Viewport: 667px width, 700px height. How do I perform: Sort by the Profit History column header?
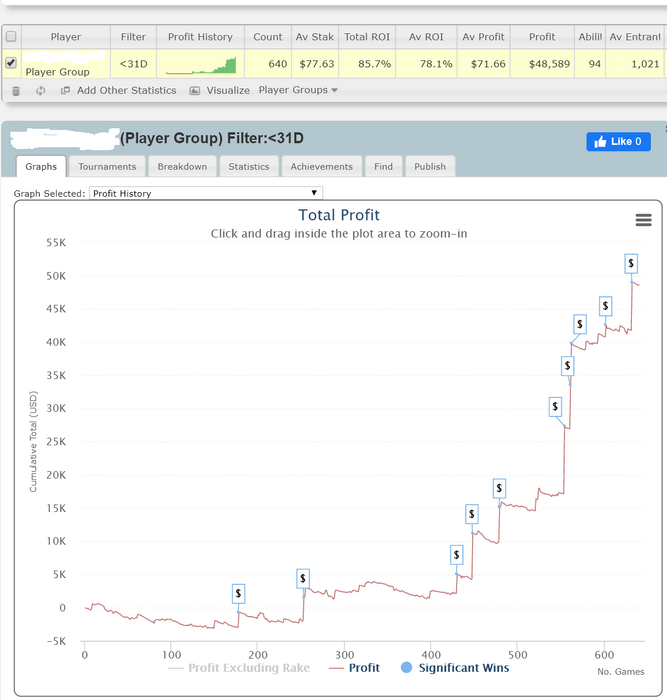pos(200,37)
